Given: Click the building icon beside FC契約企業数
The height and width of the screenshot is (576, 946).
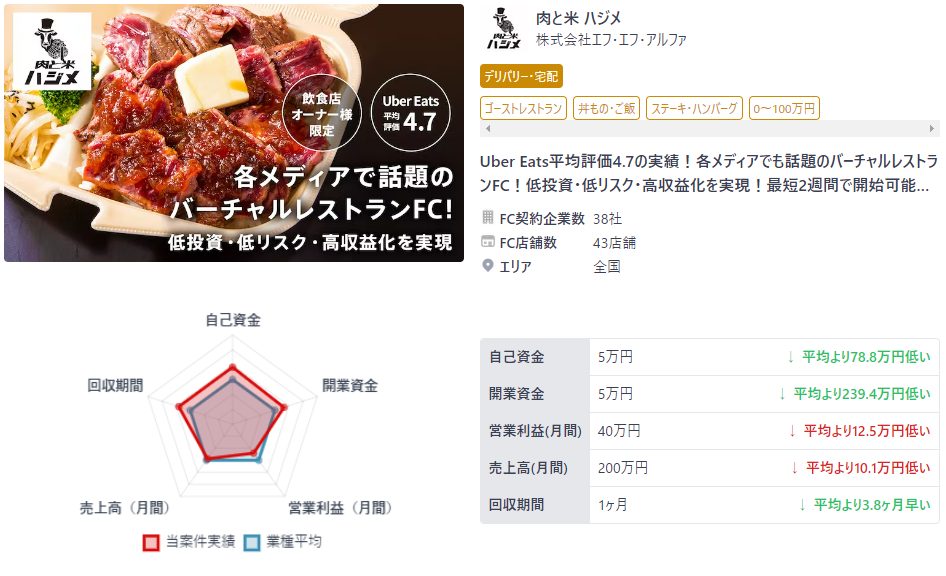Looking at the screenshot, I should tap(487, 218).
